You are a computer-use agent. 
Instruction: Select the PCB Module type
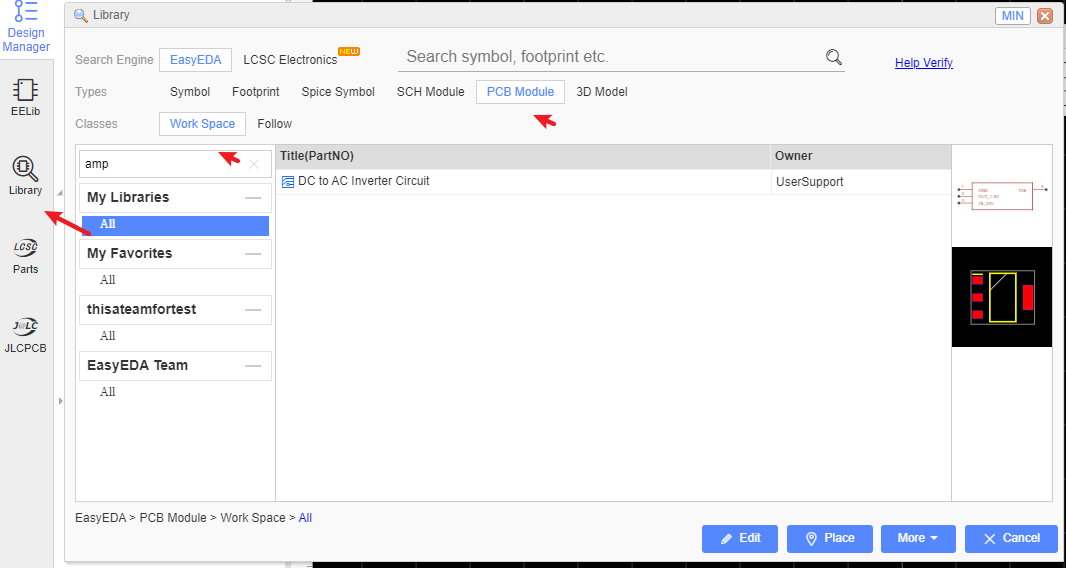[520, 92]
